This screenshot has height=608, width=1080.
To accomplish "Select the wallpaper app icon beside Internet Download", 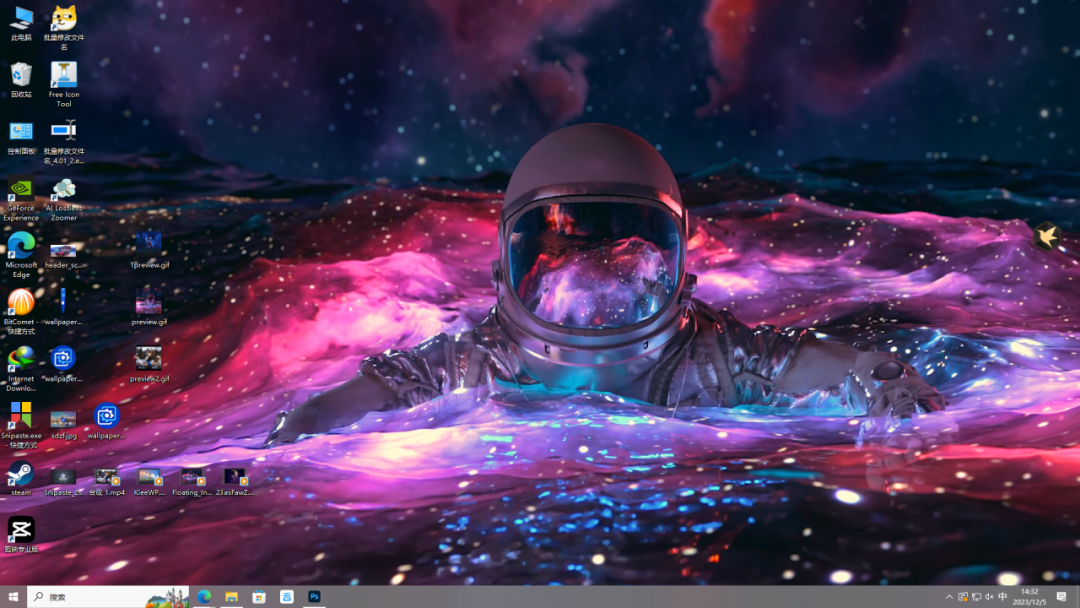I will [63, 364].
